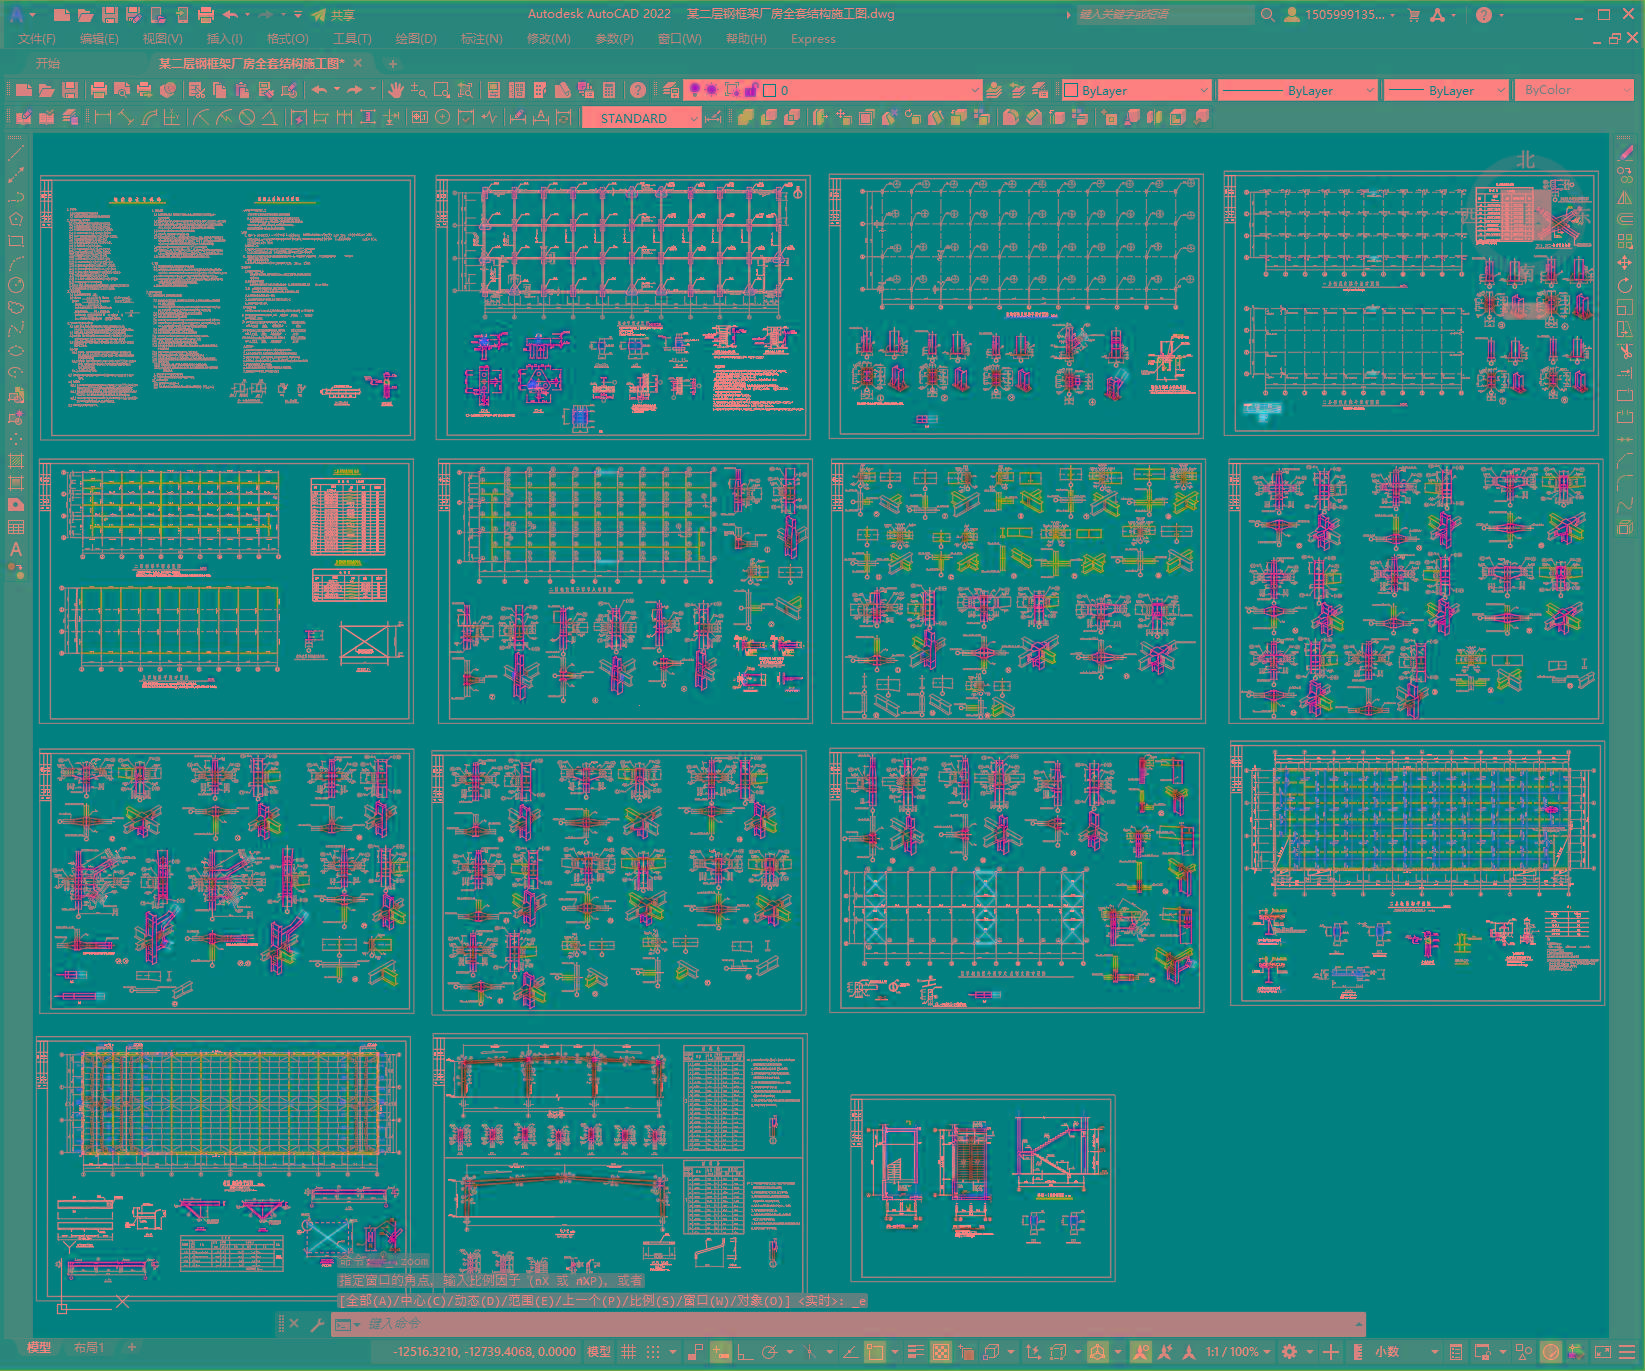Select the Move tool in modify toolbar
This screenshot has height=1371, width=1645.
(x=1625, y=263)
